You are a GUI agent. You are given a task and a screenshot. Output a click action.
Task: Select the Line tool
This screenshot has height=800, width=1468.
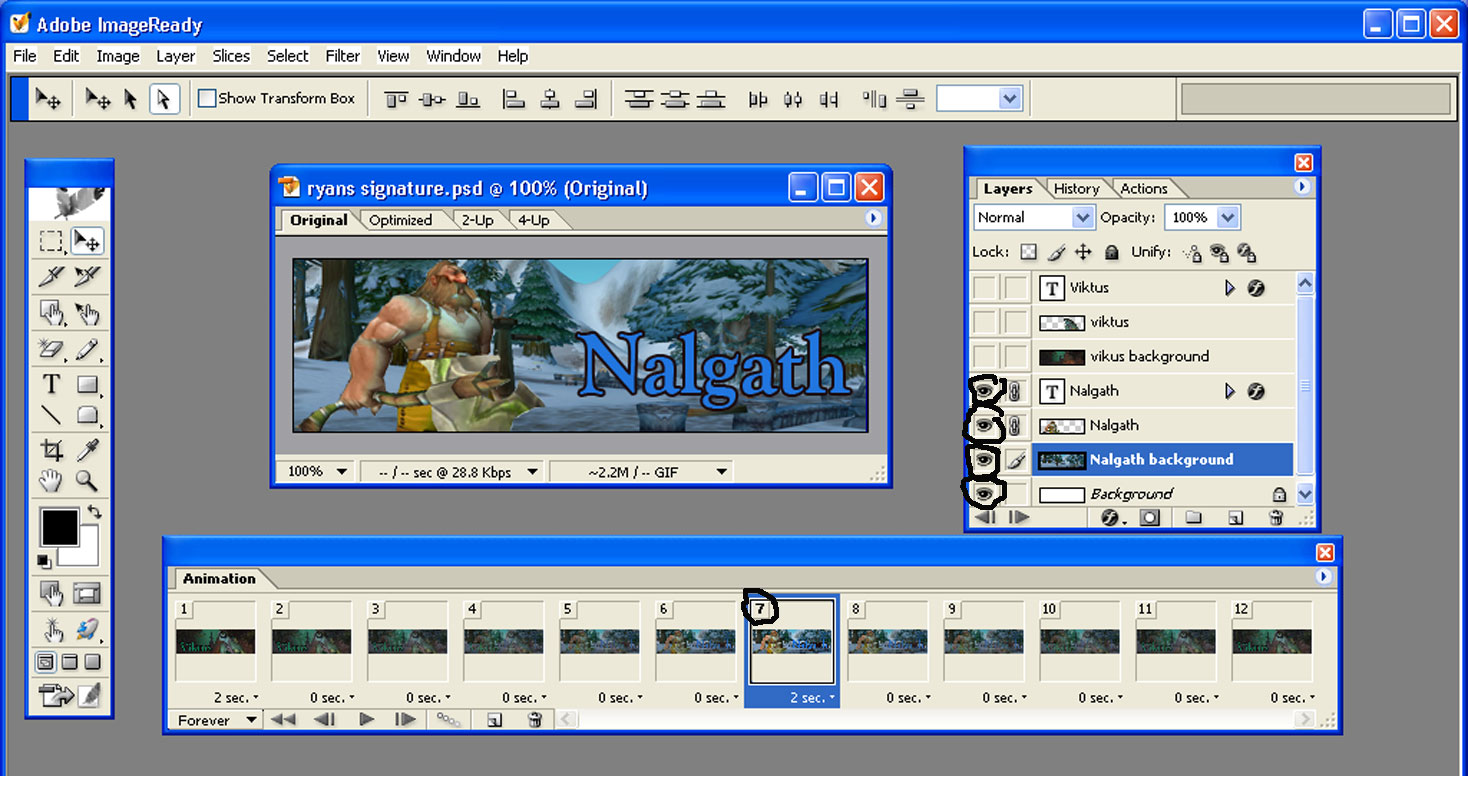[51, 415]
